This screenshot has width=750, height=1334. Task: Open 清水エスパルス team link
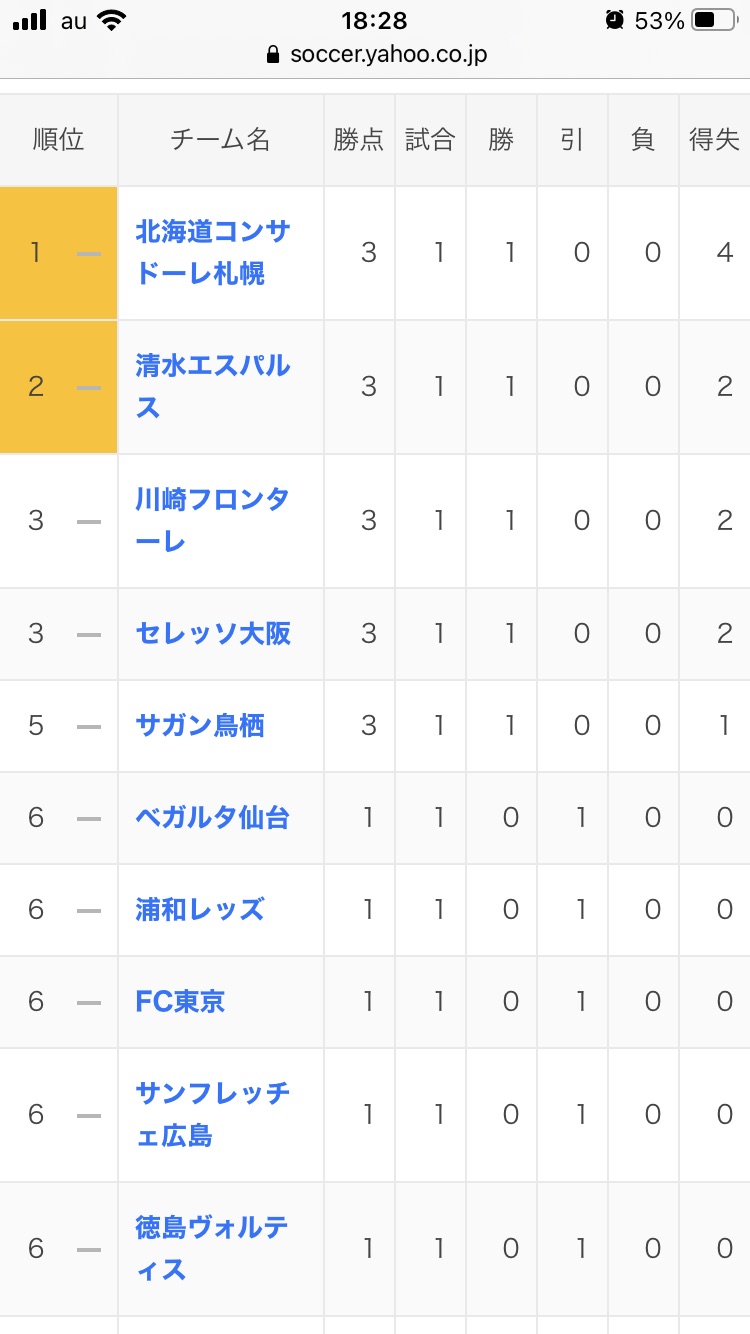tap(213, 386)
